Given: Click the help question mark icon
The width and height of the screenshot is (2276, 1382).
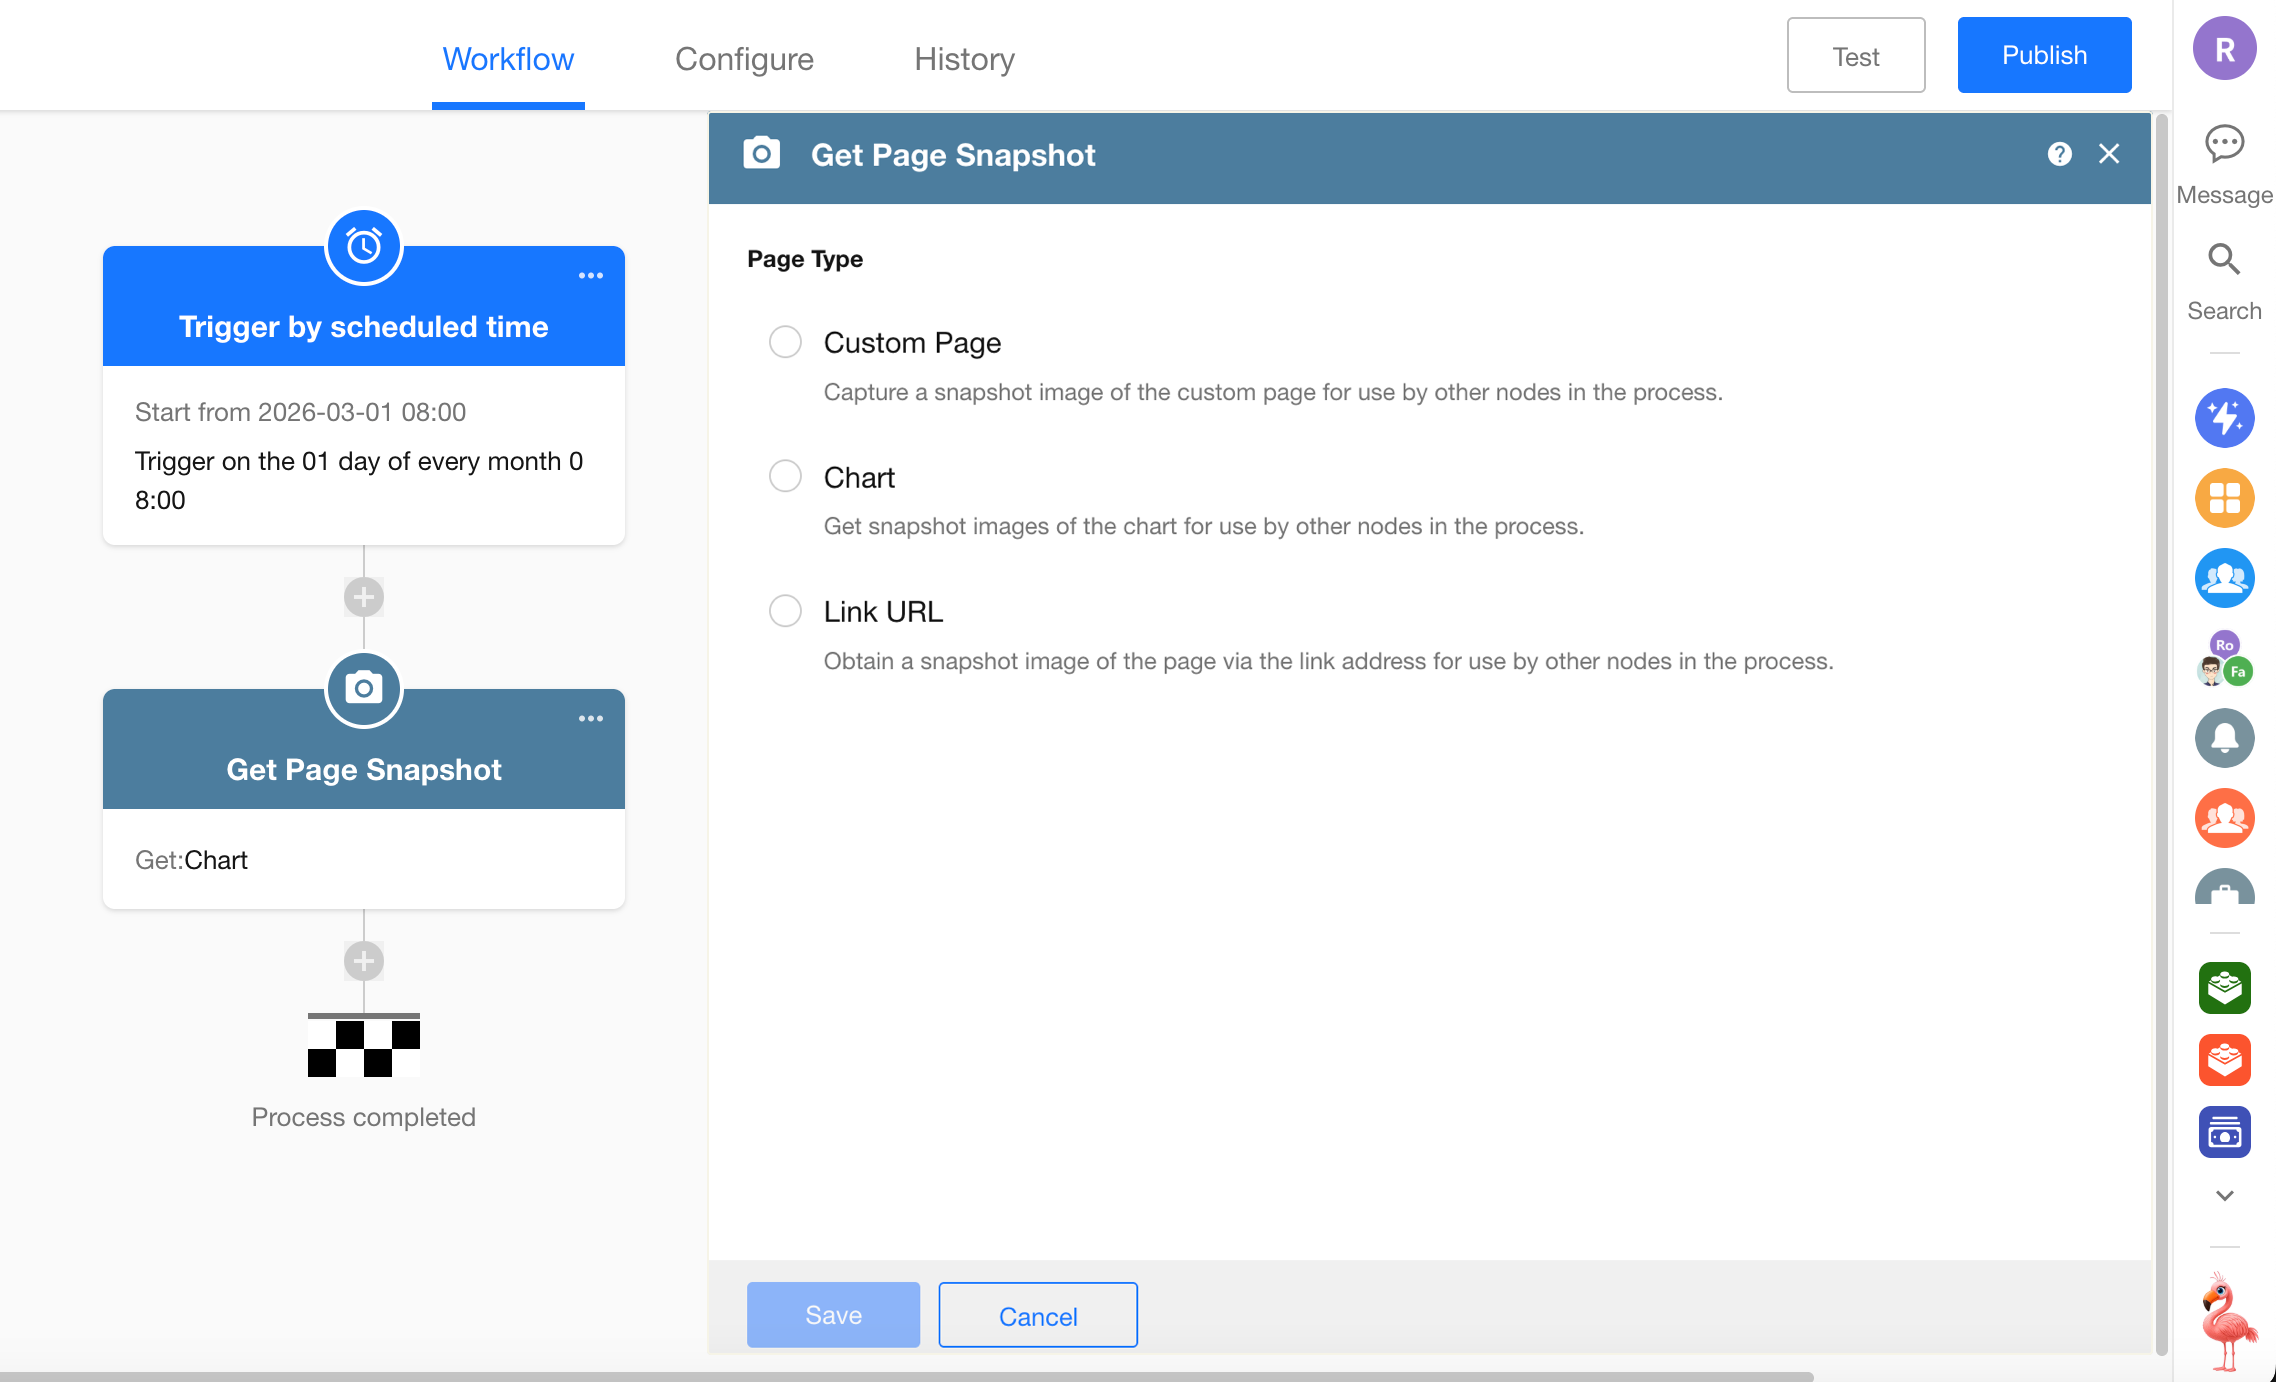Looking at the screenshot, I should coord(2059,154).
